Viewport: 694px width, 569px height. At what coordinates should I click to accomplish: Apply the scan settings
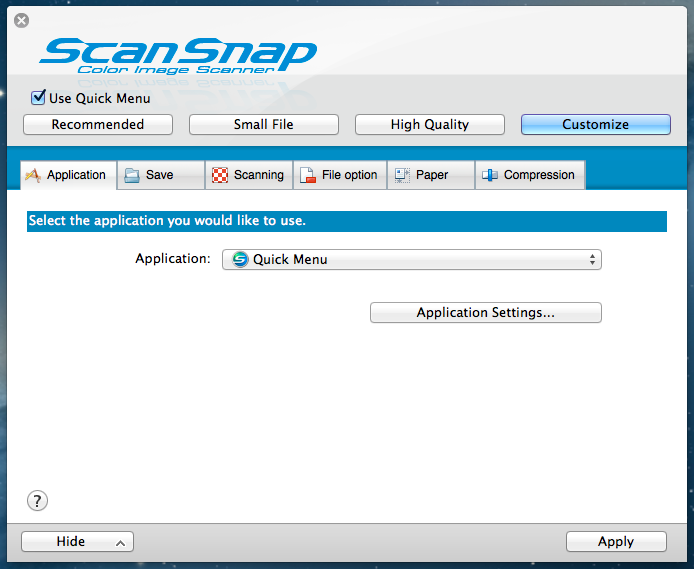(x=616, y=542)
